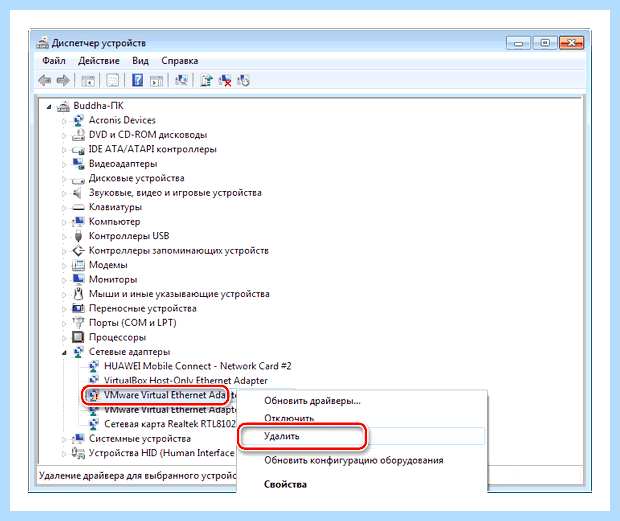The height and width of the screenshot is (521, 620).
Task: Select the Мониторы row label
Action: tap(113, 279)
